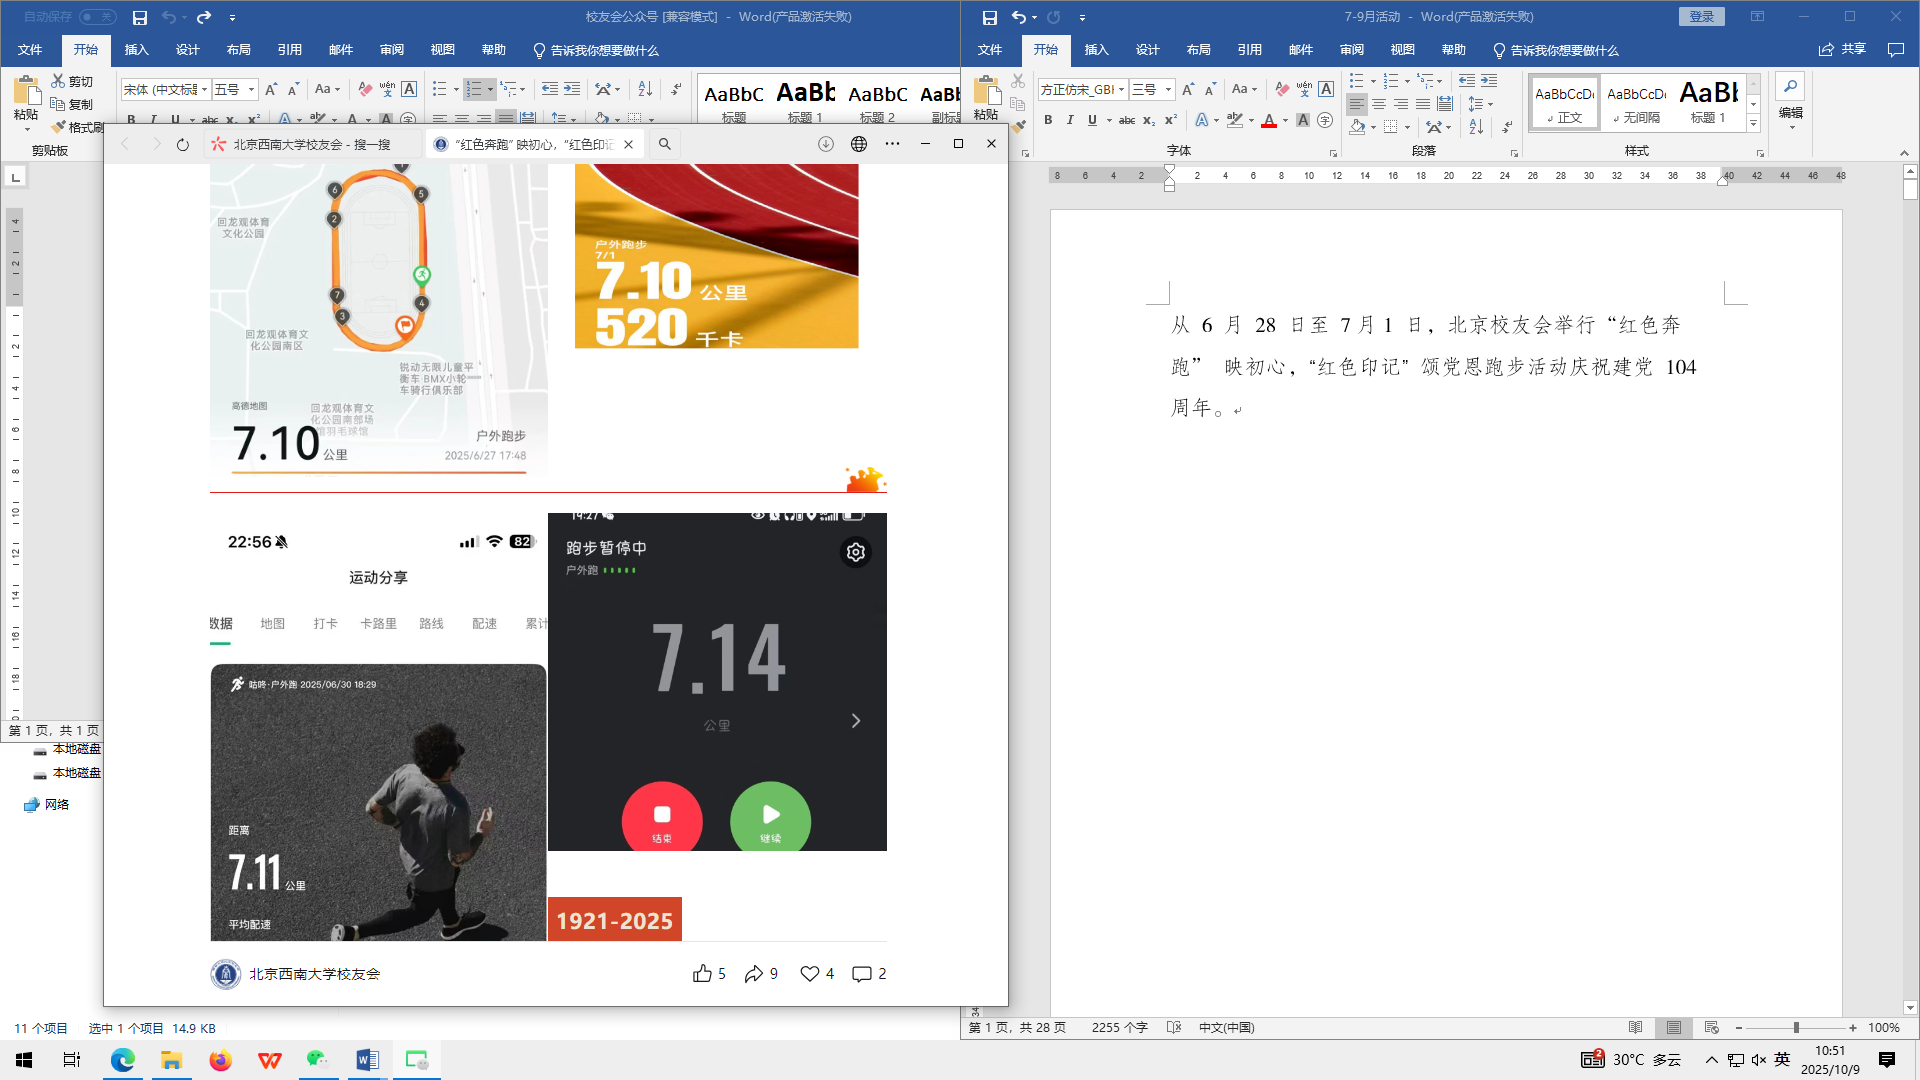Screen dimensions: 1920x1080
Task: Open the 审阅 tab in right window
Action: (1351, 50)
